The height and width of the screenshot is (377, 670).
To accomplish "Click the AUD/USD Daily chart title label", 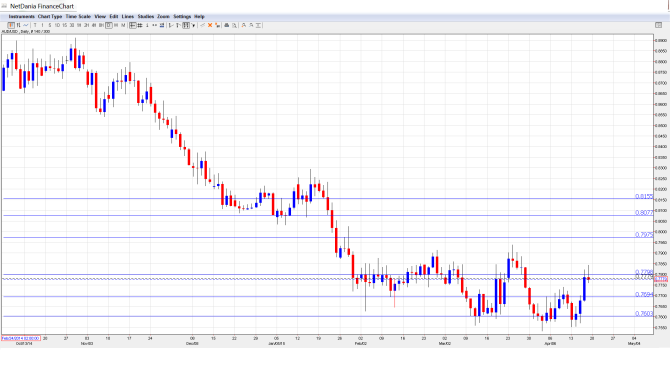I will [26, 32].
